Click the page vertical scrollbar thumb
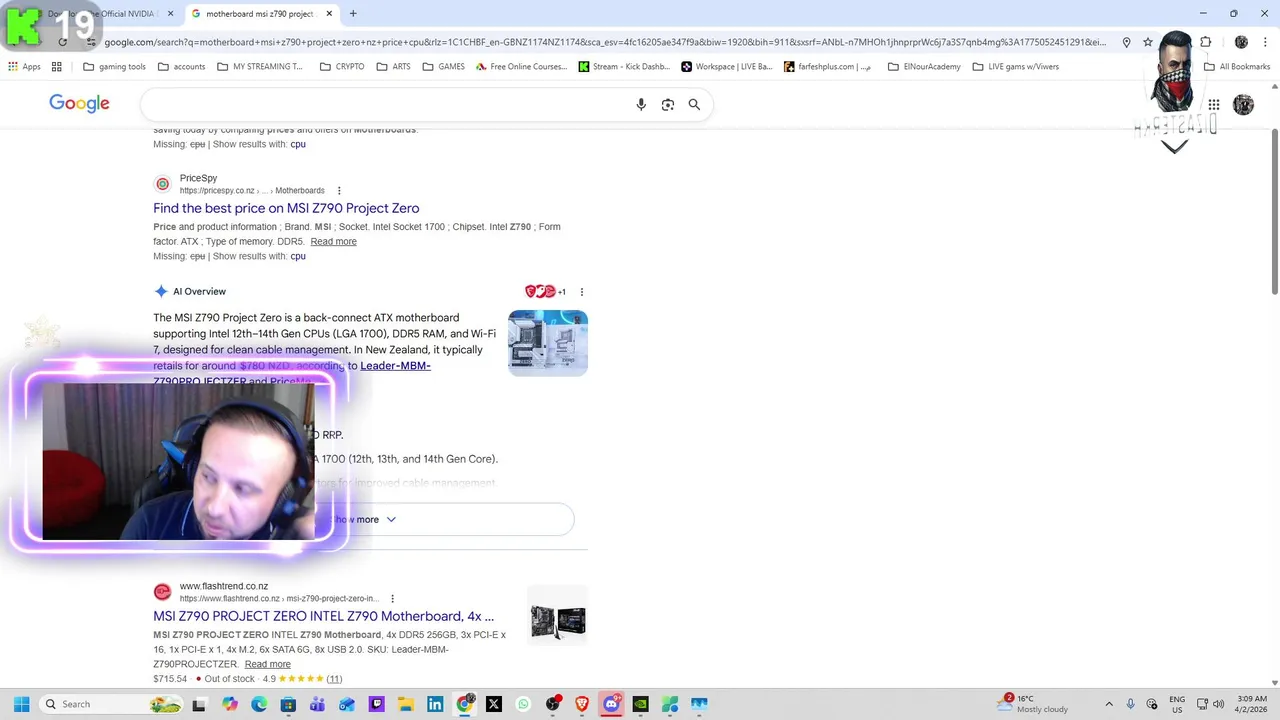 click(1274, 212)
